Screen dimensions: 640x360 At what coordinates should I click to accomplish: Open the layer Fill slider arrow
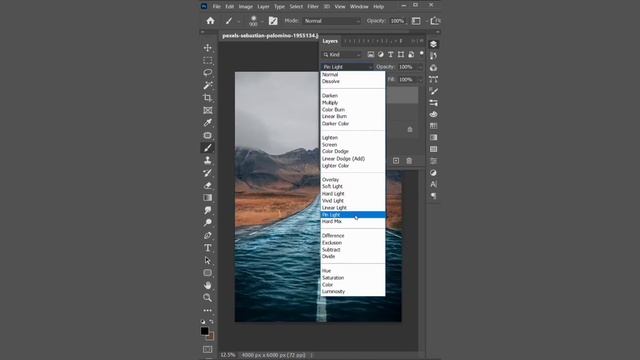point(420,80)
